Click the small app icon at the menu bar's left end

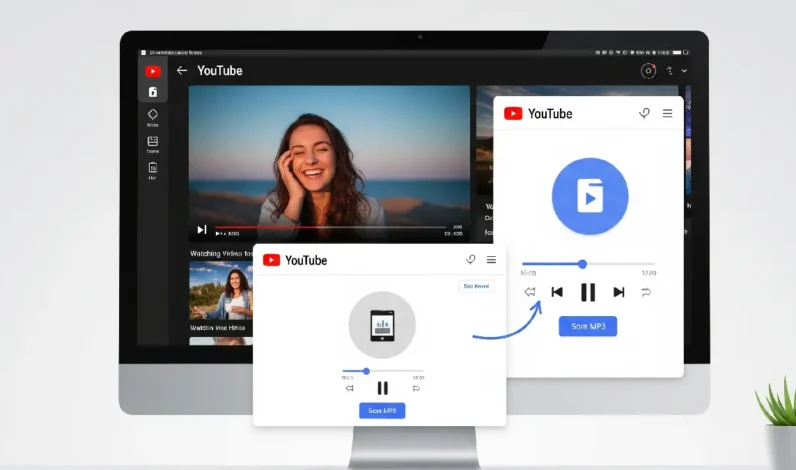(144, 52)
